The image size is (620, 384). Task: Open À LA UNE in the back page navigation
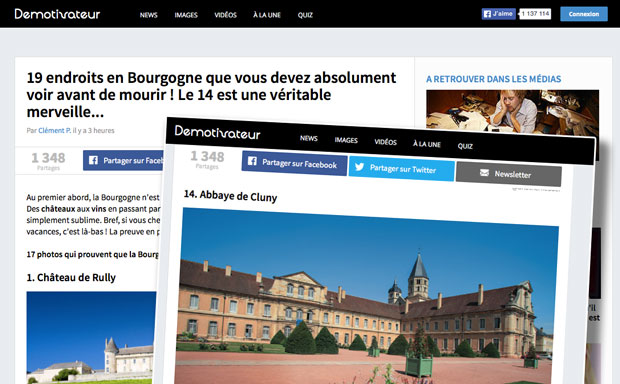(x=267, y=15)
